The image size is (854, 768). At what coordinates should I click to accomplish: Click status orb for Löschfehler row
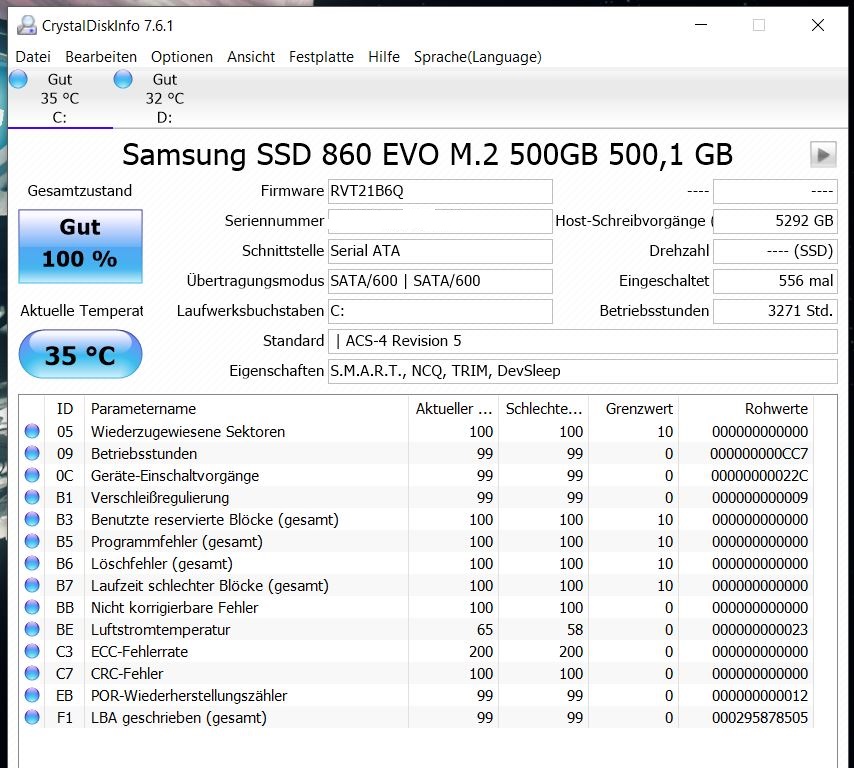click(32, 563)
